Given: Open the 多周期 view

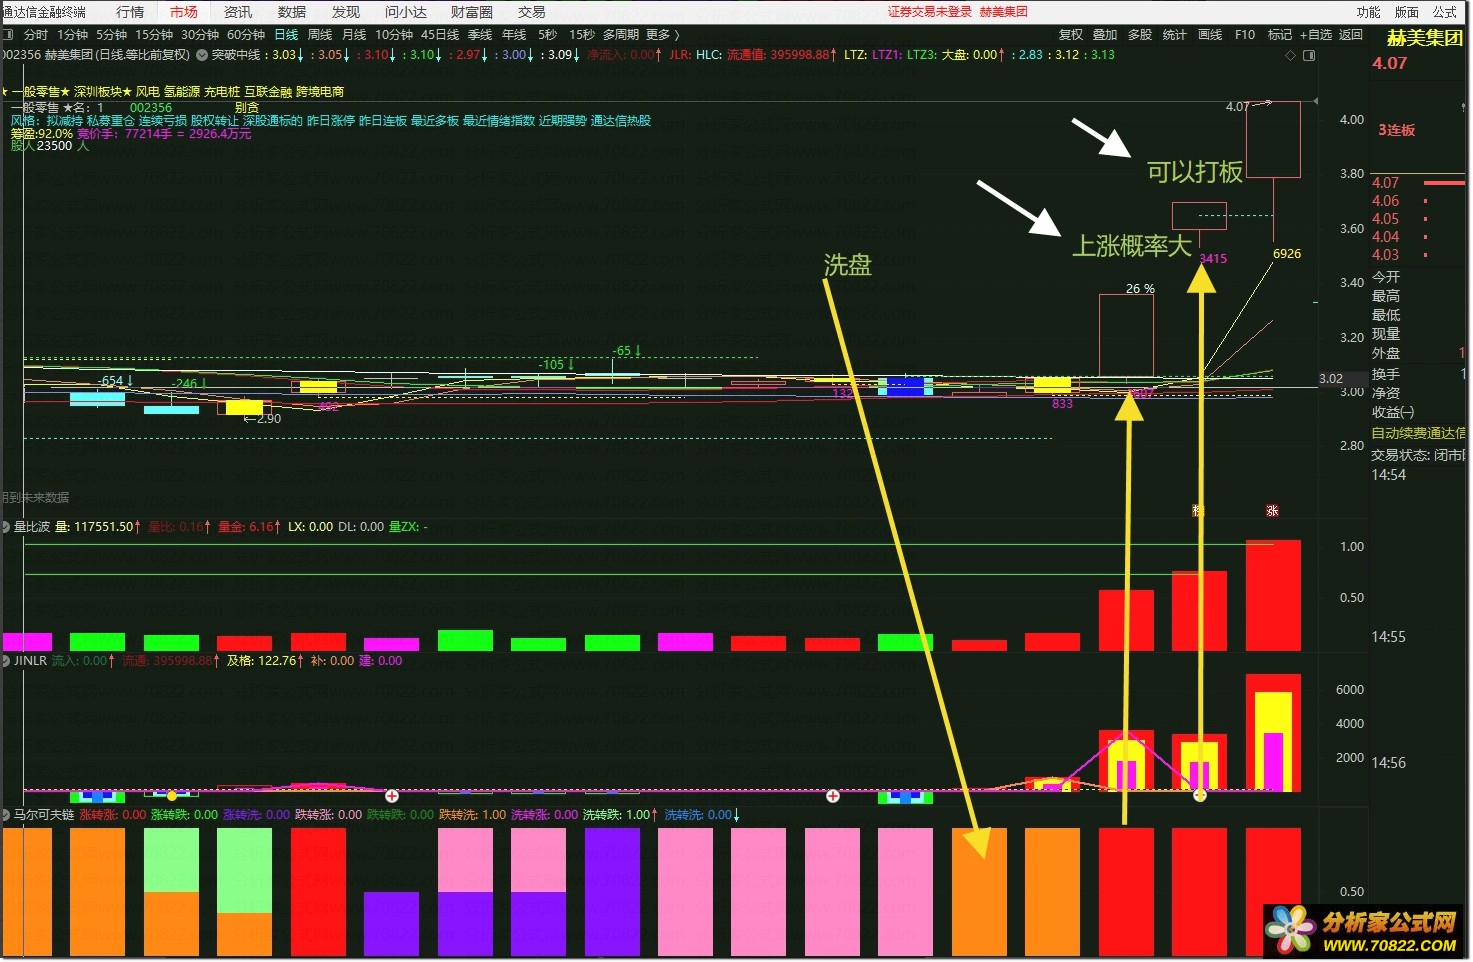Looking at the screenshot, I should pyautogui.click(x=620, y=35).
